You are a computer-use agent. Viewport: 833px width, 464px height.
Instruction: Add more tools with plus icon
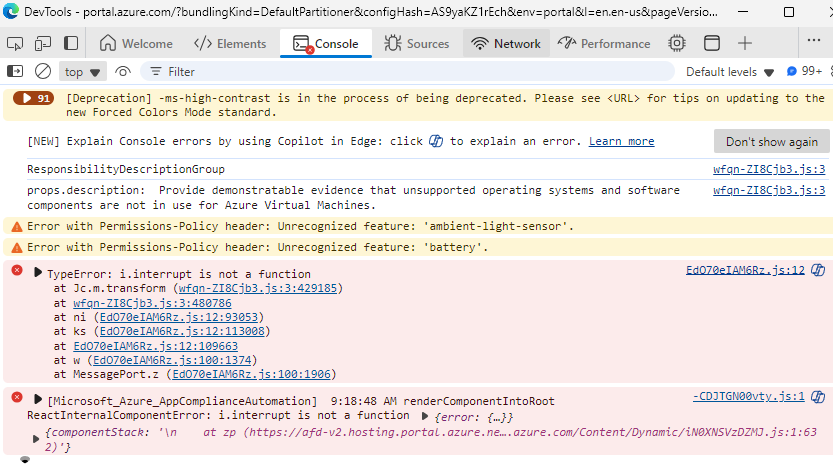(745, 44)
